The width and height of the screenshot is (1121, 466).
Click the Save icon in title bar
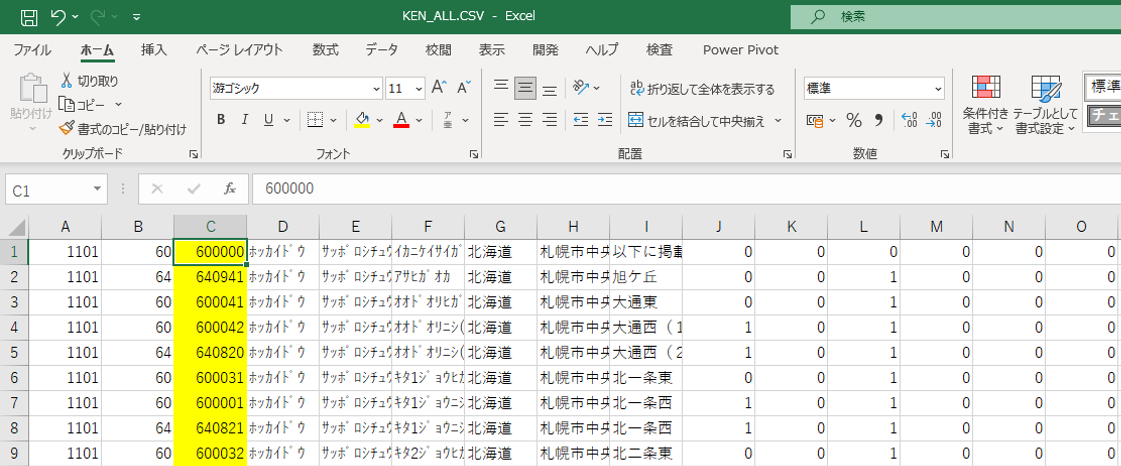(29, 17)
